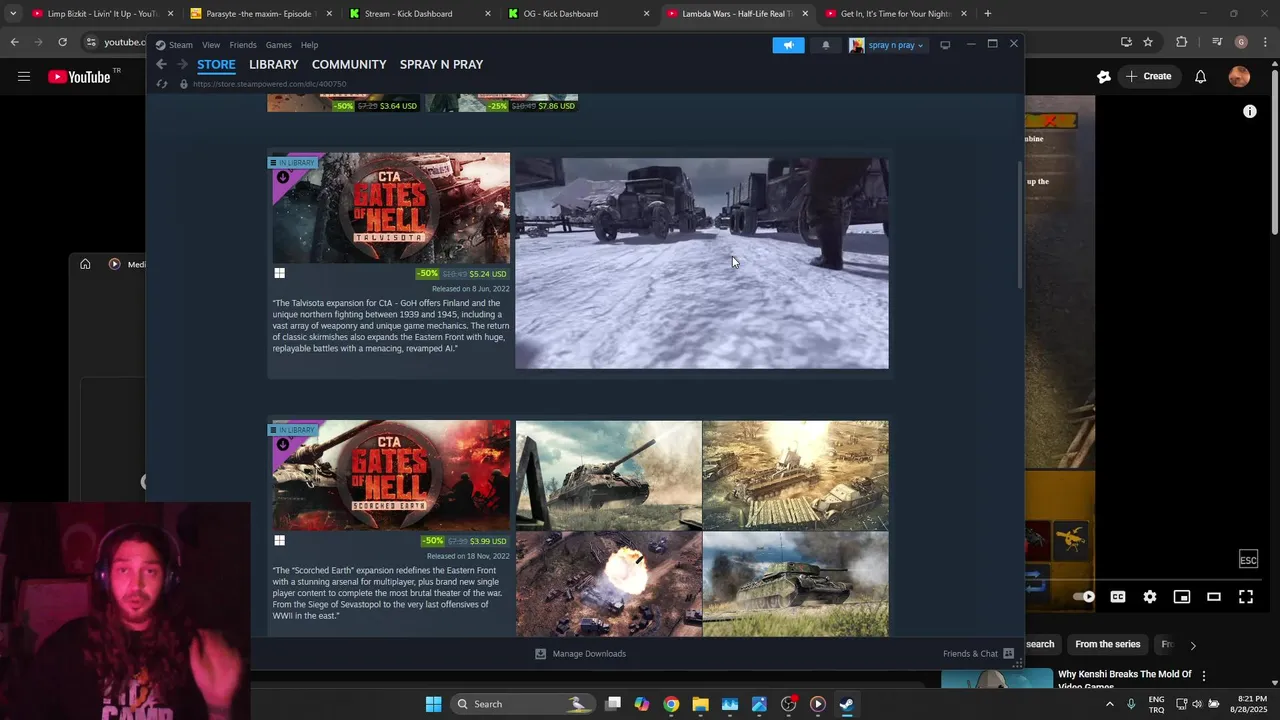1280x720 pixels.
Task: Click the Talvisota Windows platform icon
Action: (x=280, y=273)
